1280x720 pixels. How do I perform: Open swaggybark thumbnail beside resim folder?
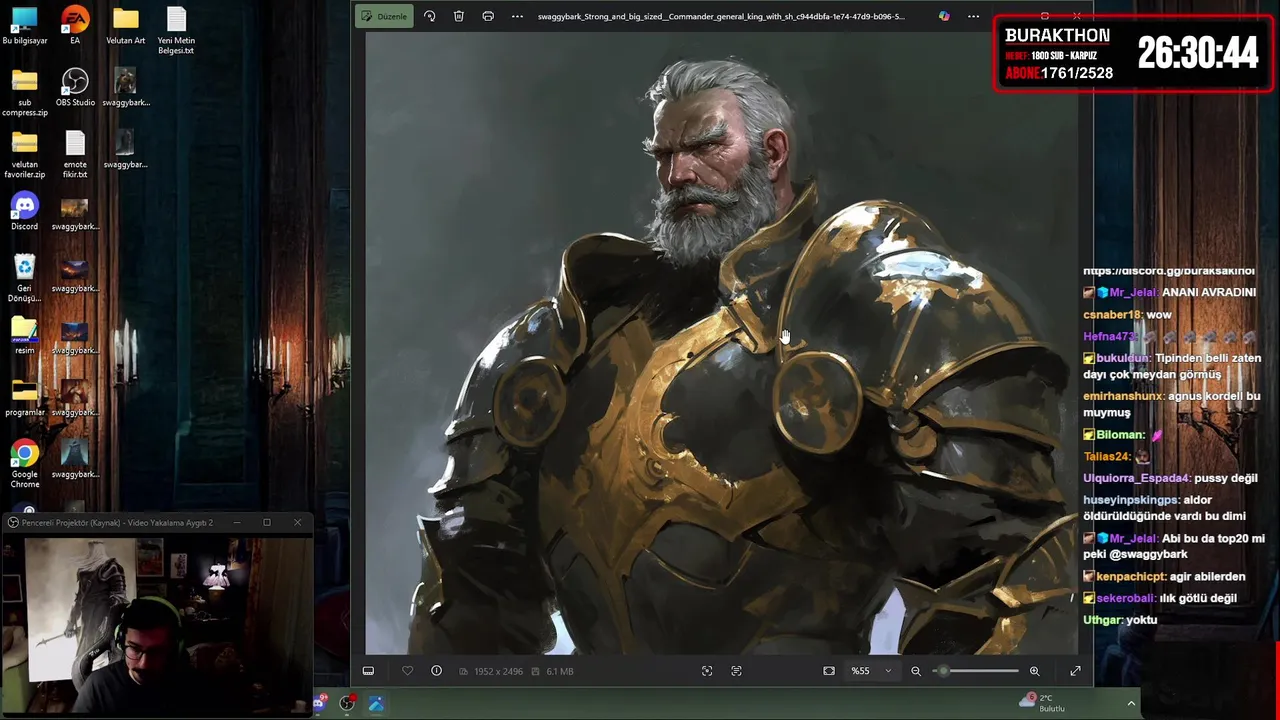click(x=75, y=336)
